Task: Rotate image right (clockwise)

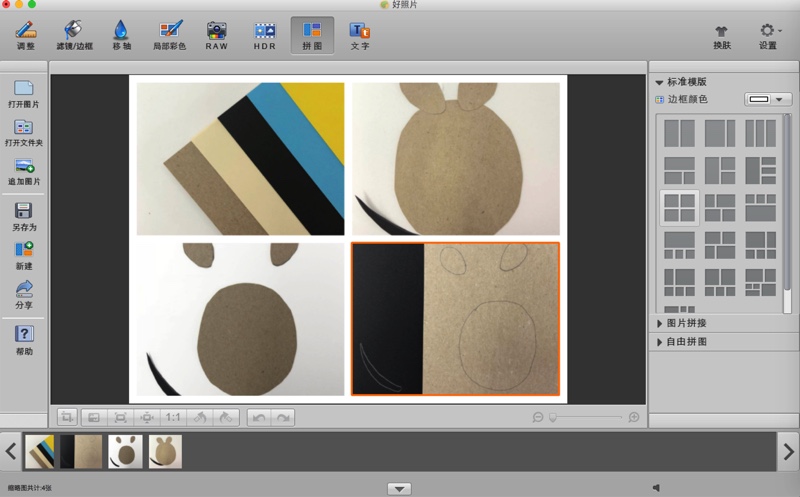Action: (x=226, y=417)
